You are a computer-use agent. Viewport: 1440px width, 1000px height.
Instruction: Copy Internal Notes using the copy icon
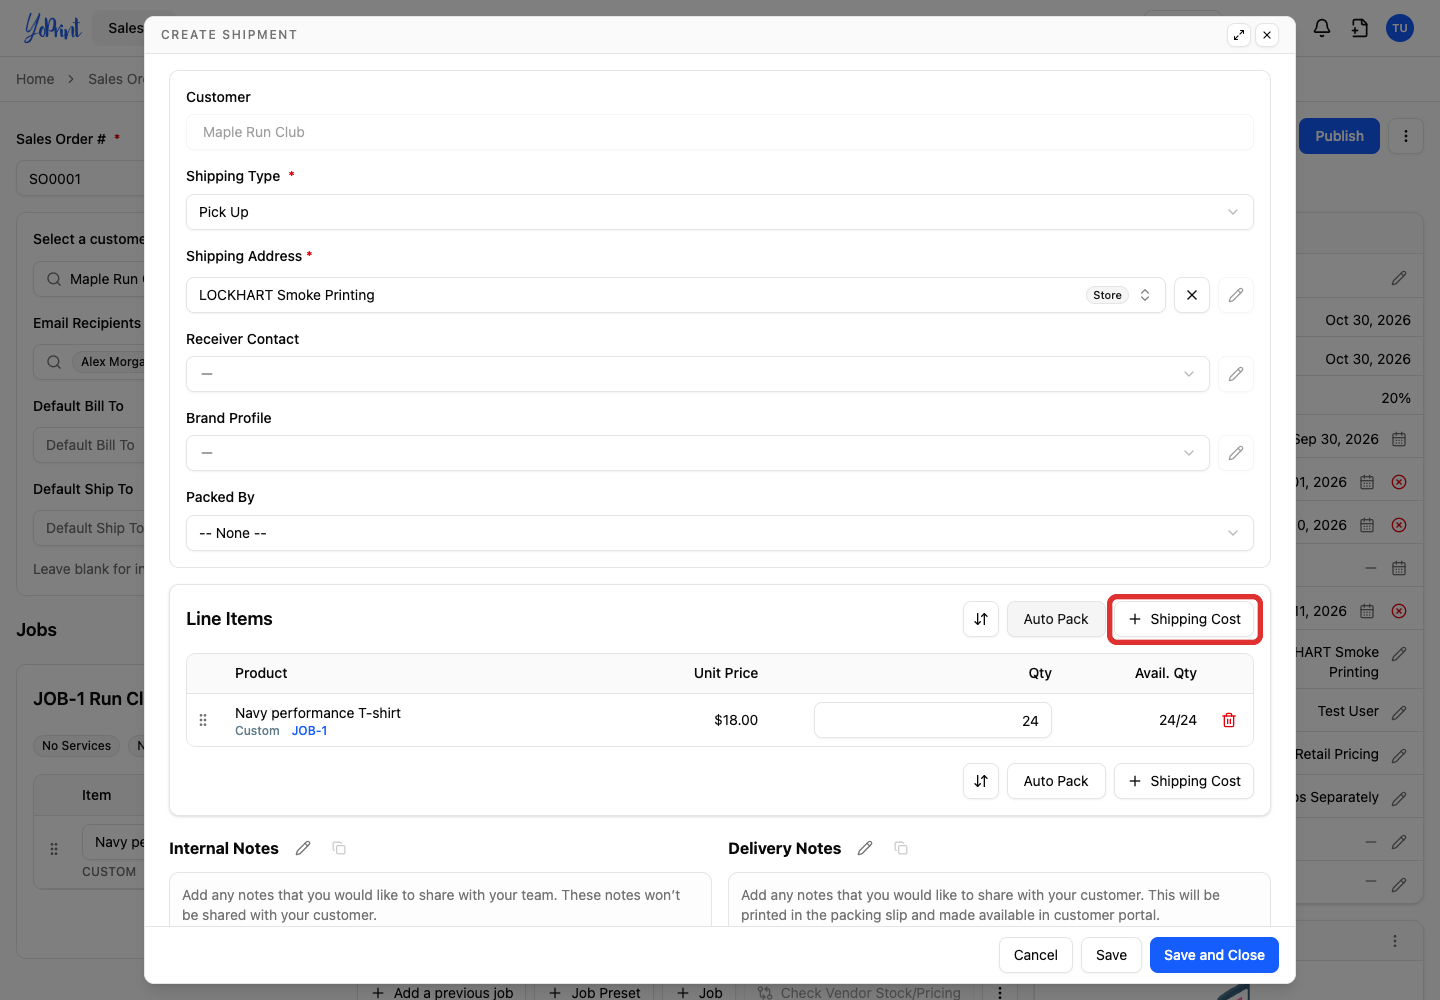pyautogui.click(x=339, y=848)
